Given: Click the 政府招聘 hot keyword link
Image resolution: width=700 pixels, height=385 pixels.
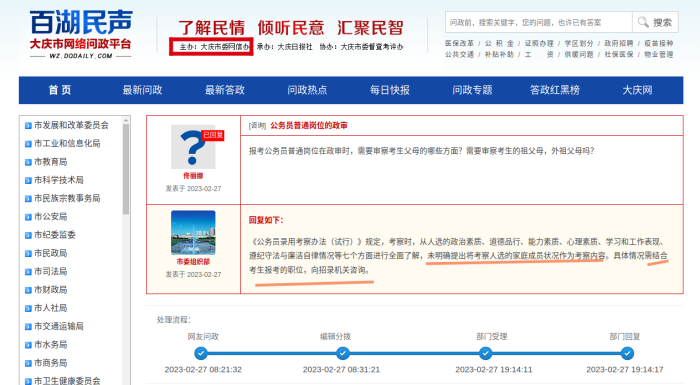Looking at the screenshot, I should (x=619, y=43).
